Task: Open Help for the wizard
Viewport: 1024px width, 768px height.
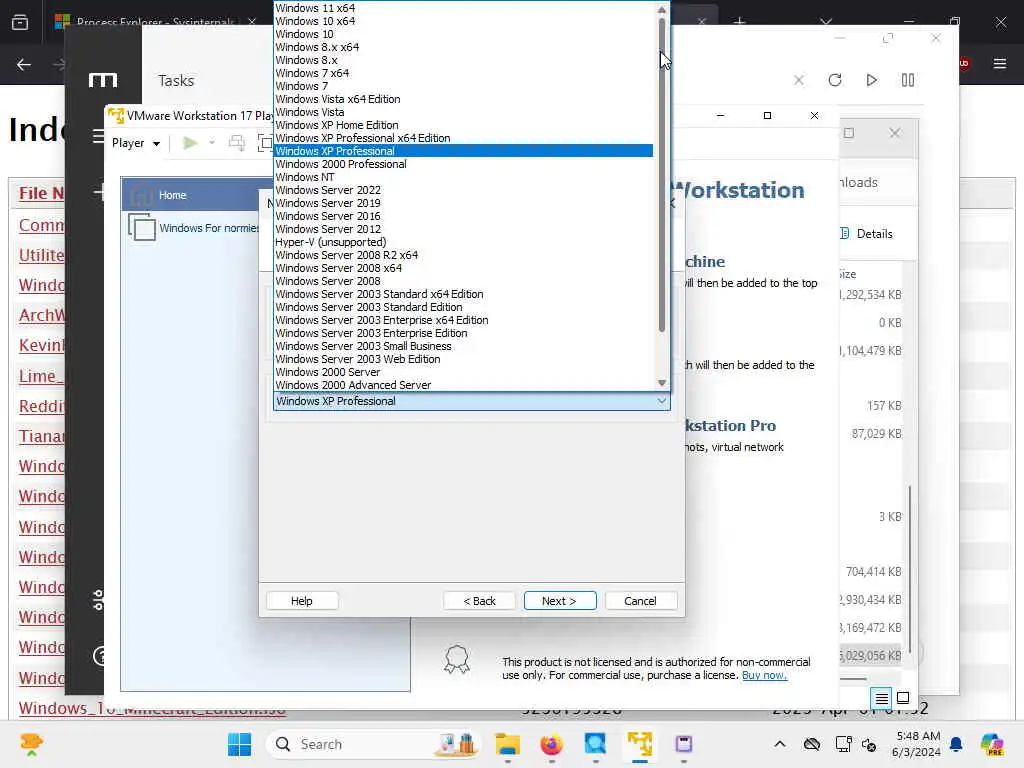Action: pos(302,601)
